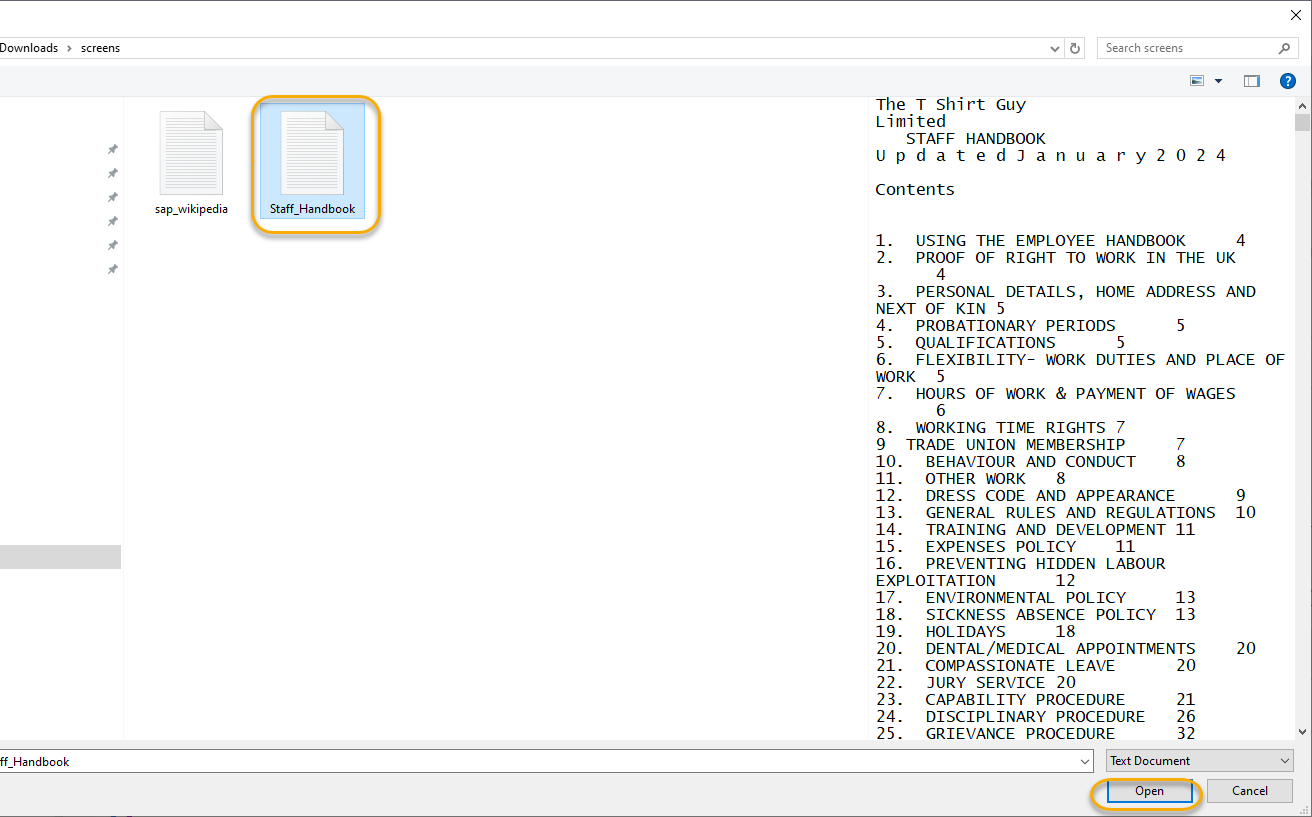Click the refresh button beside address bar
Screen dimensions: 1312x817
click(1076, 48)
